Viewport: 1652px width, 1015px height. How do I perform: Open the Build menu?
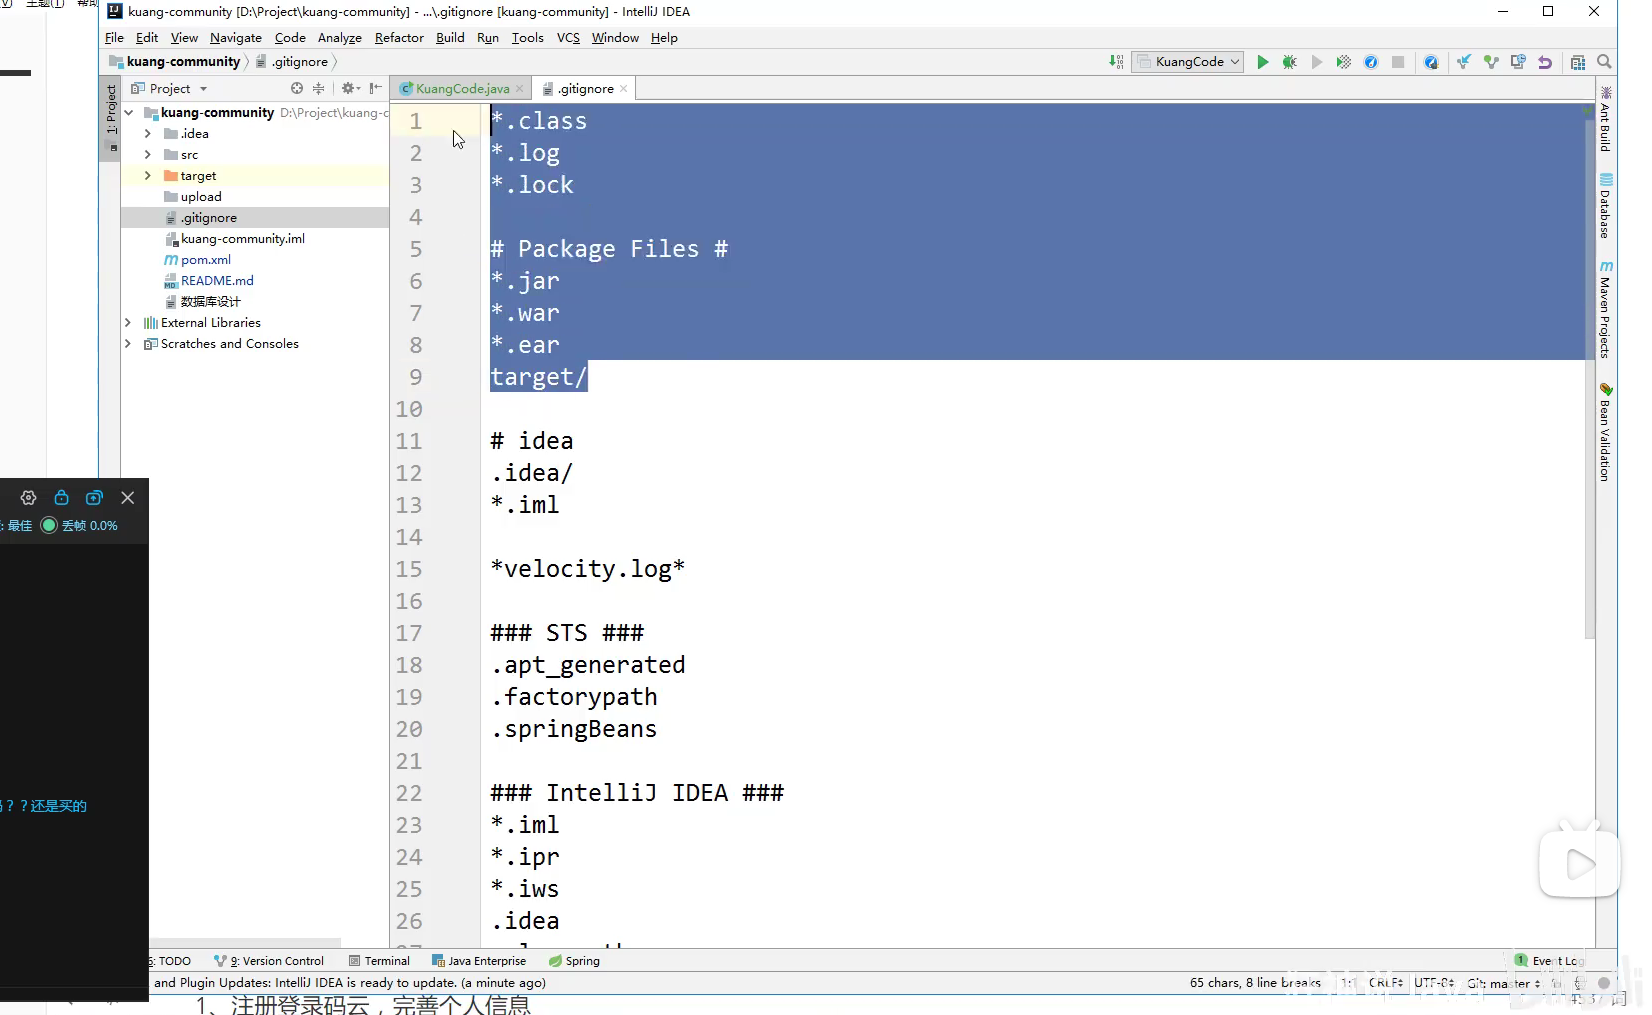click(x=450, y=37)
